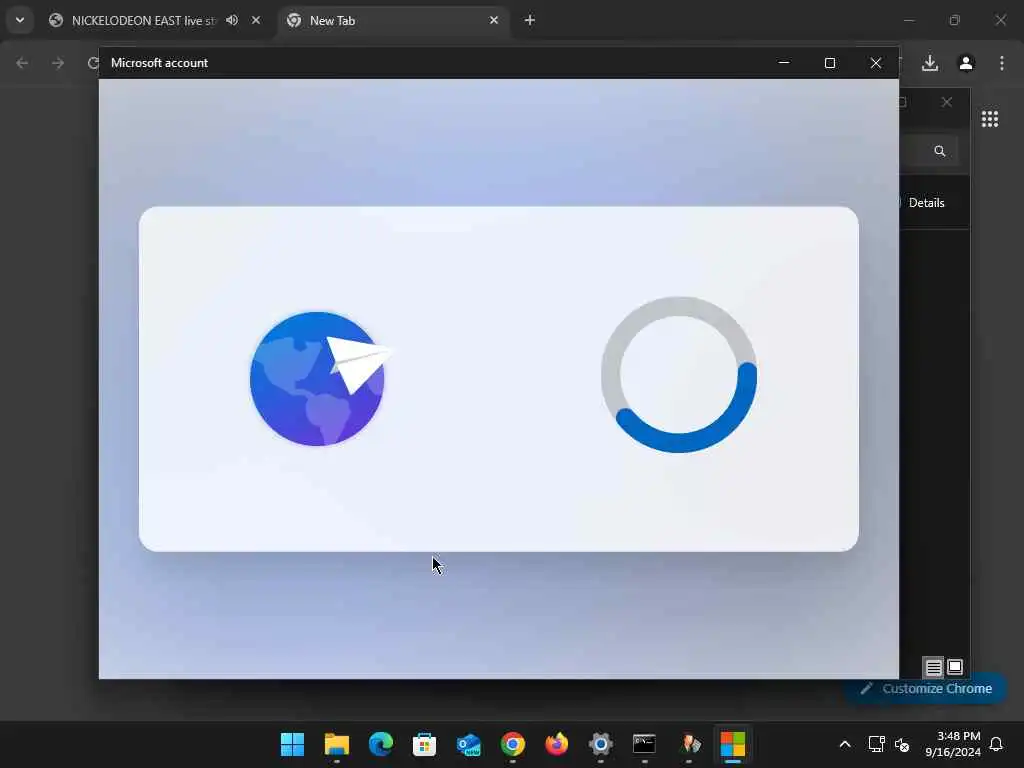The width and height of the screenshot is (1024, 768).
Task: Open the muted volume tray icon
Action: pos(902,744)
